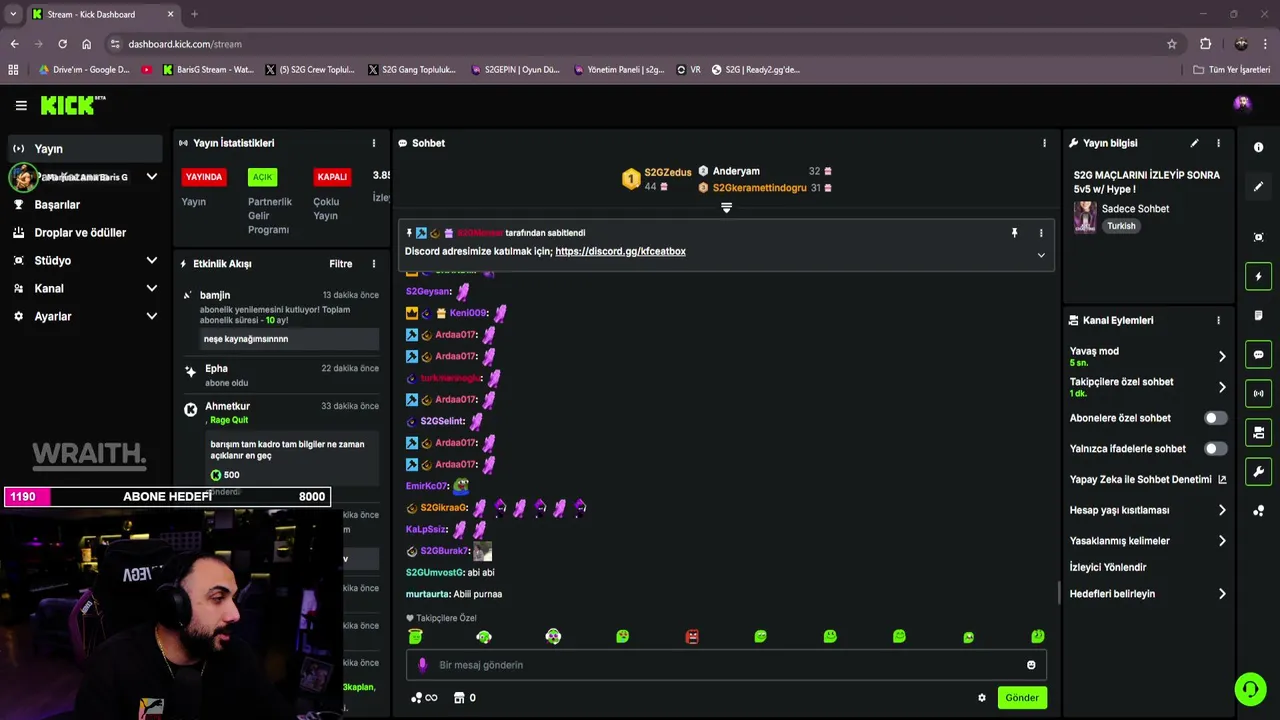Image resolution: width=1280 pixels, height=720 pixels.
Task: Expand the channel profile dropdown
Action: pyautogui.click(x=152, y=177)
